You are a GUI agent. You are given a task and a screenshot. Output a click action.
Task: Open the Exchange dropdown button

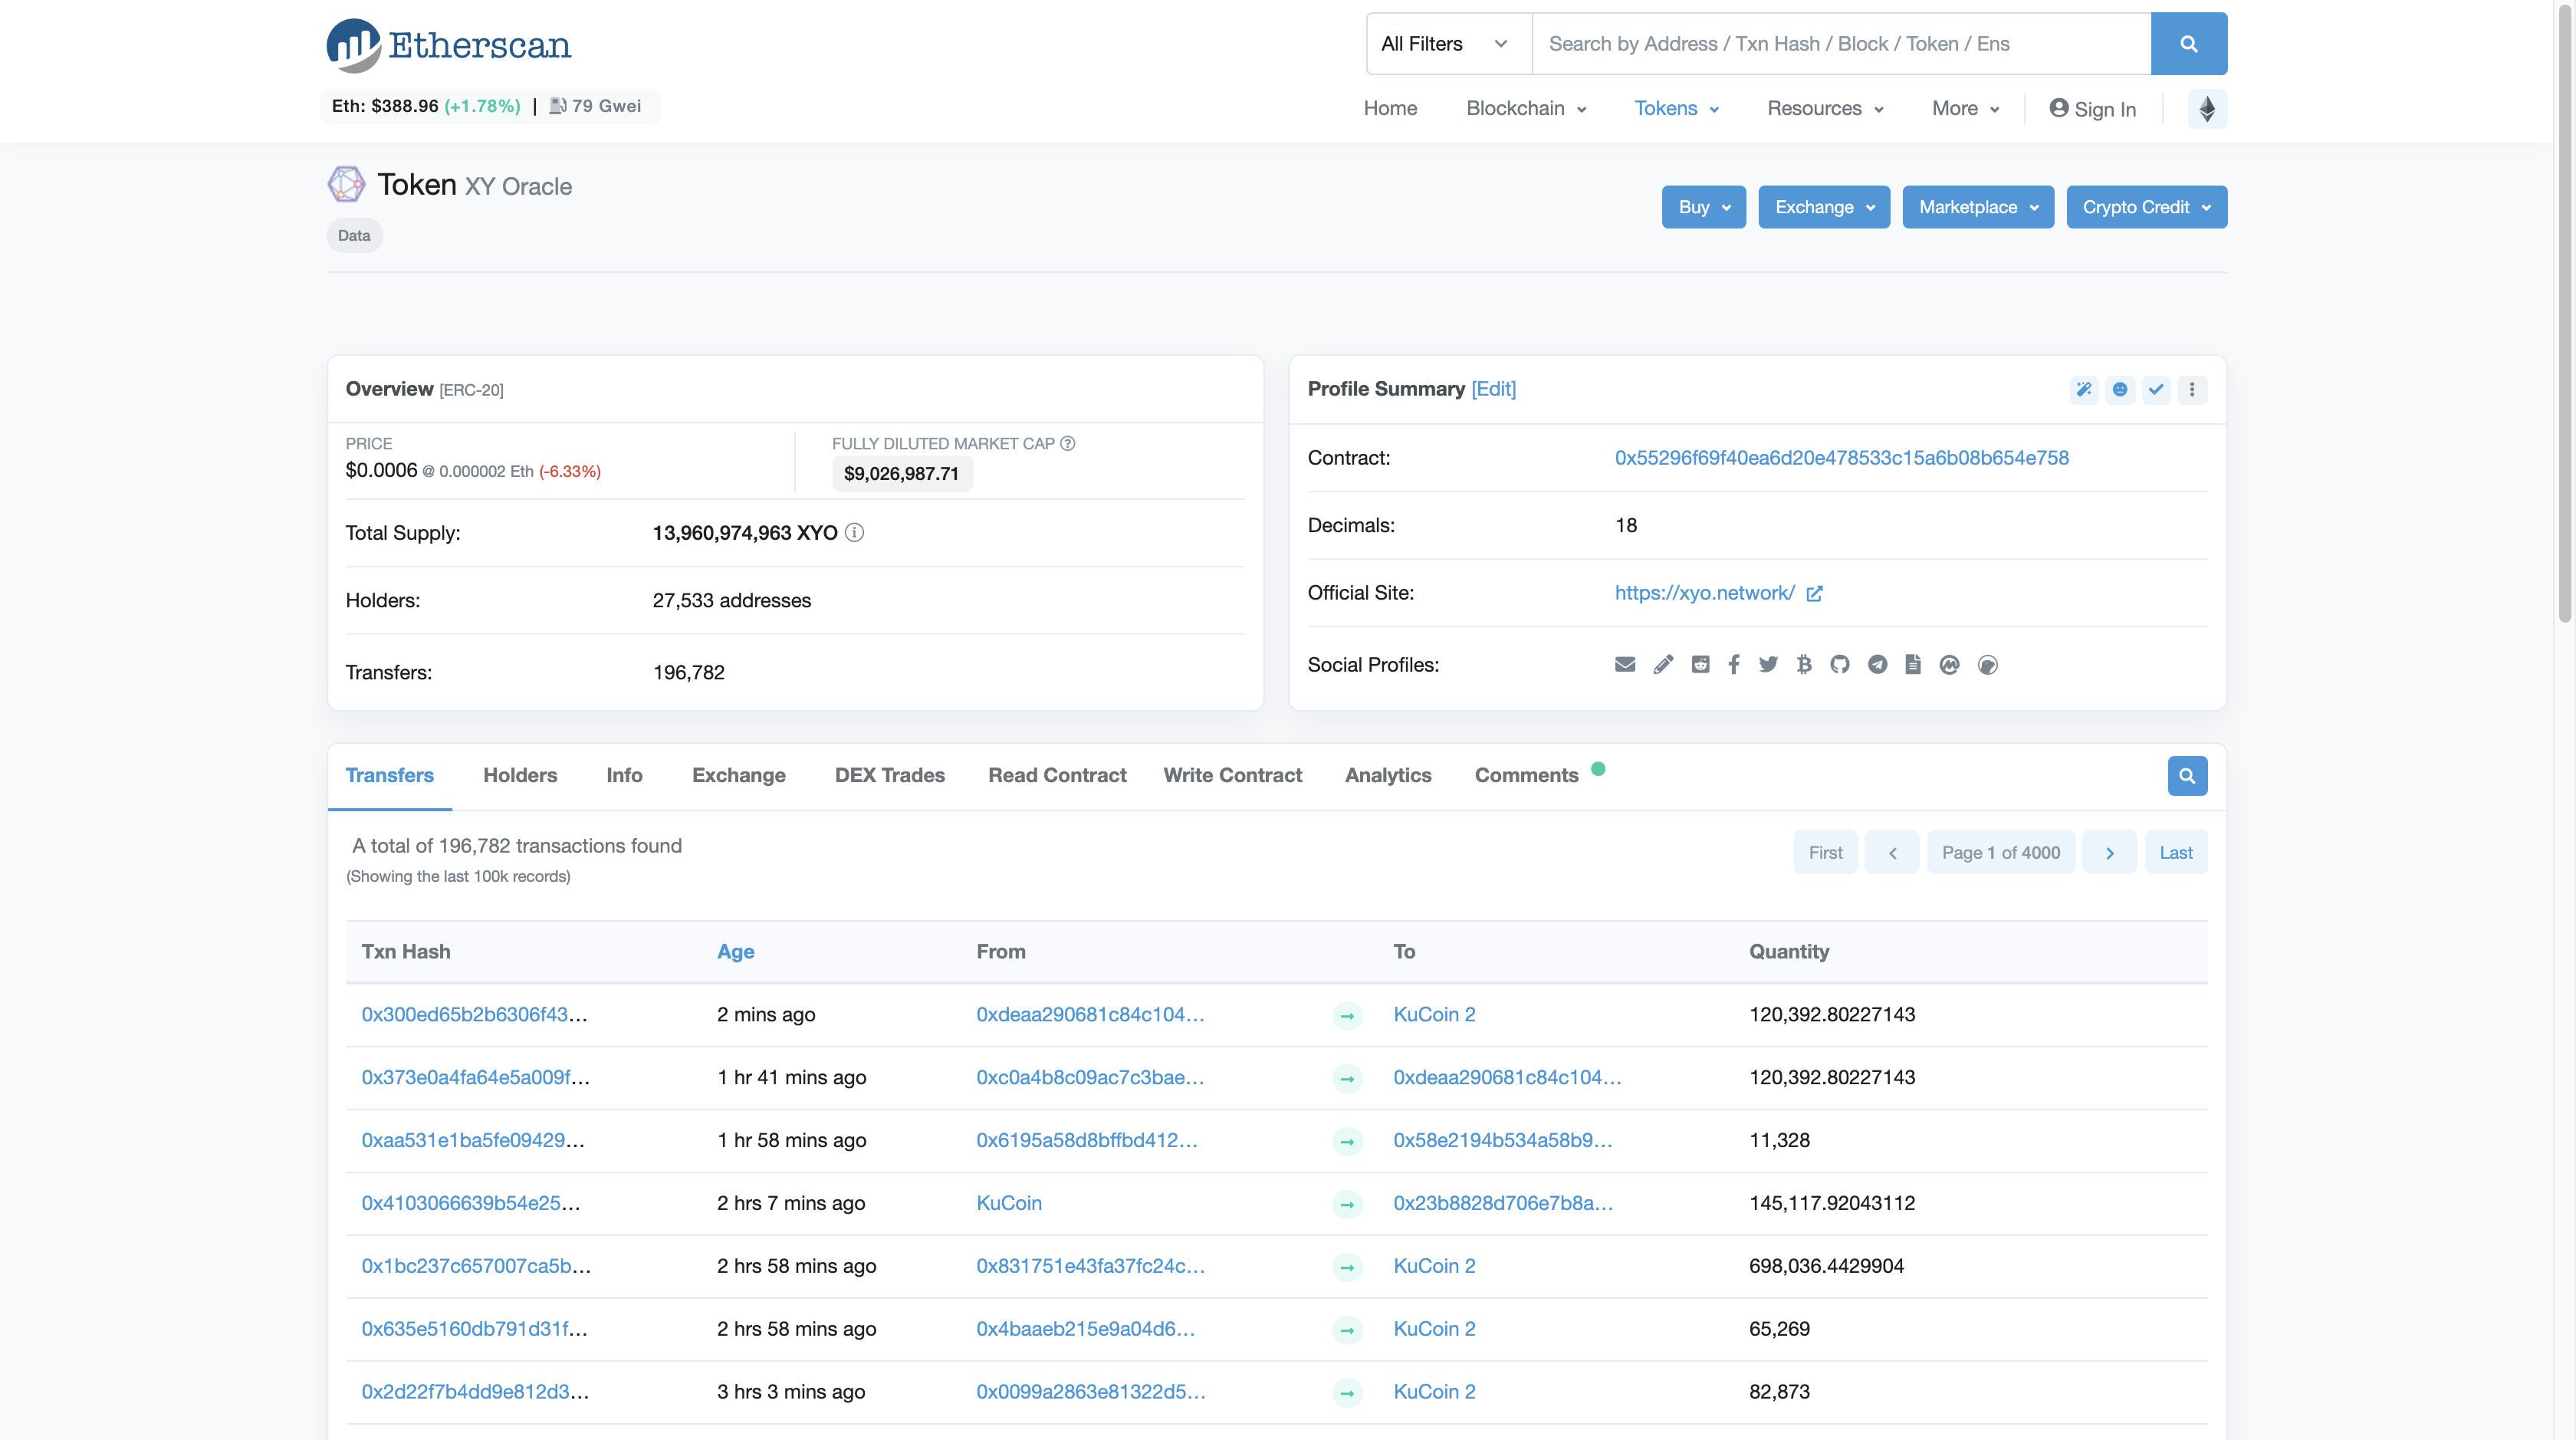point(1823,207)
